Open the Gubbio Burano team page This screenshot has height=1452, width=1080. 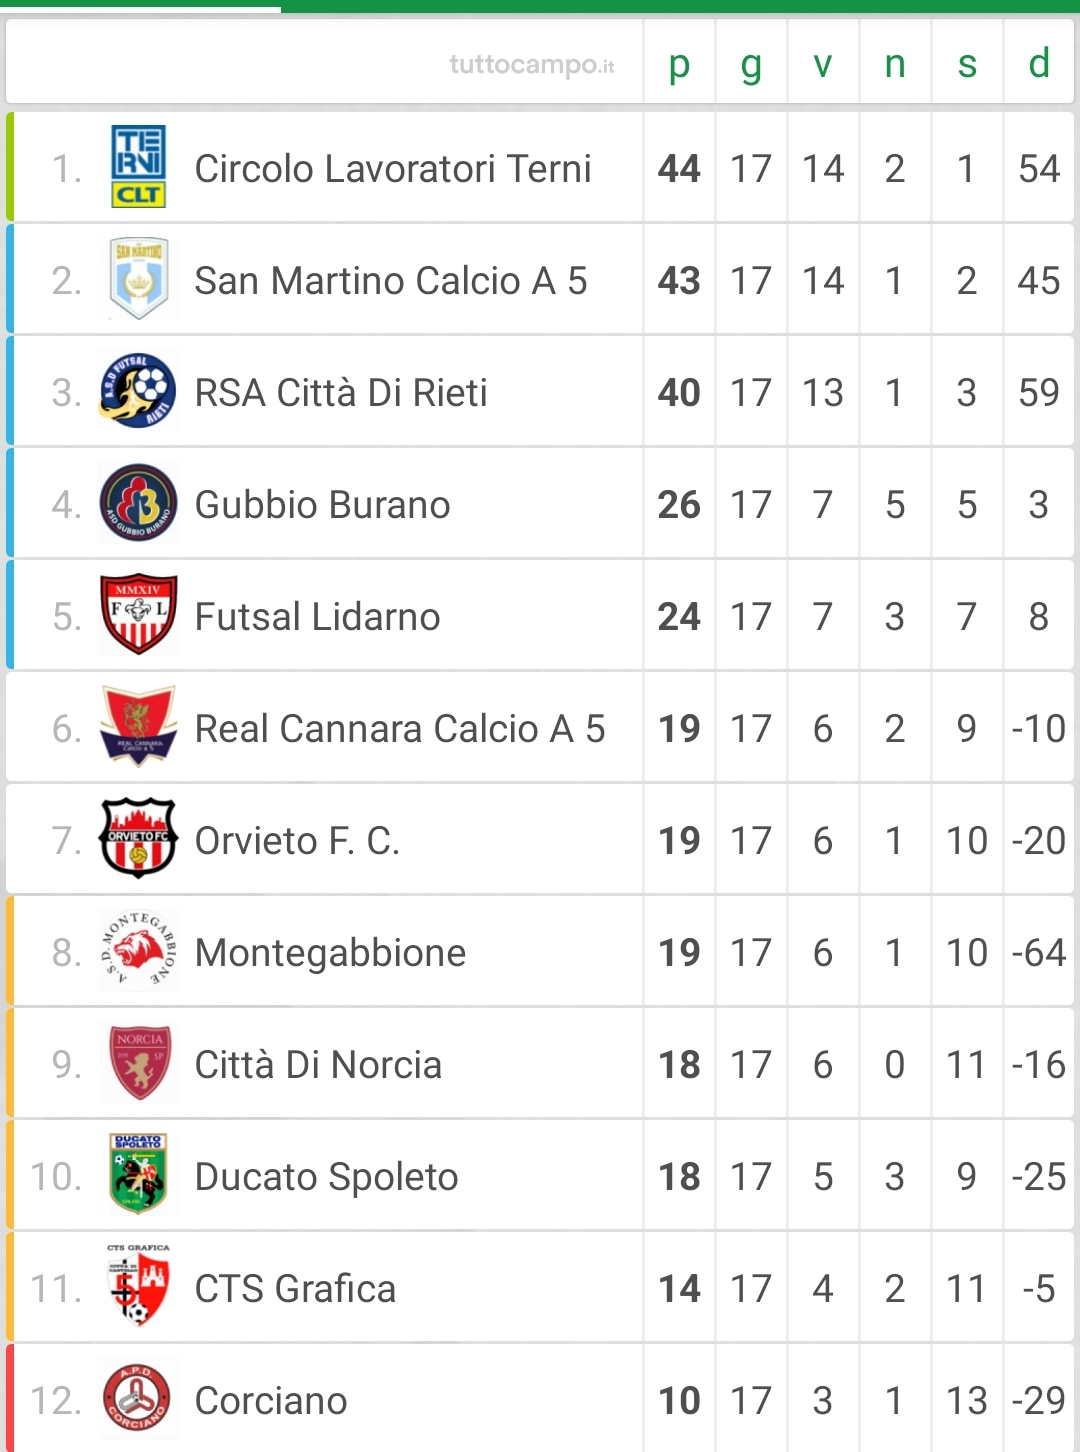(323, 505)
